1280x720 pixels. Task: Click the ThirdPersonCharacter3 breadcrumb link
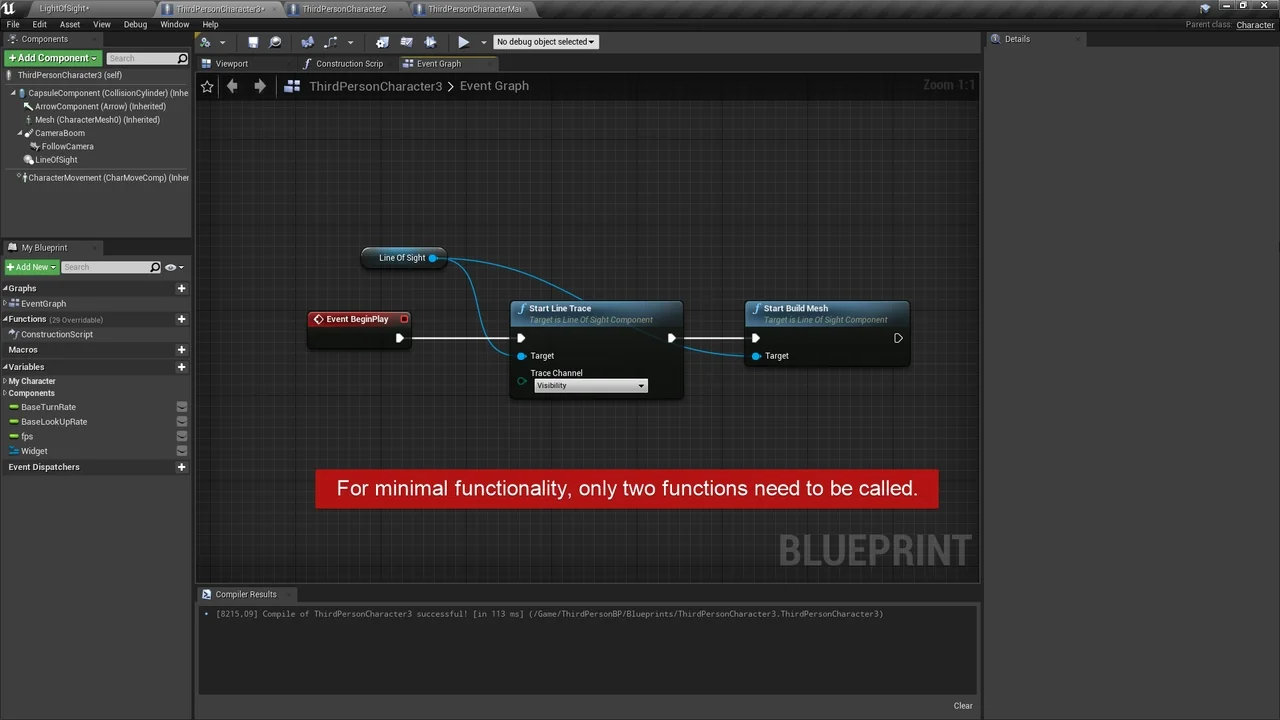tap(375, 86)
